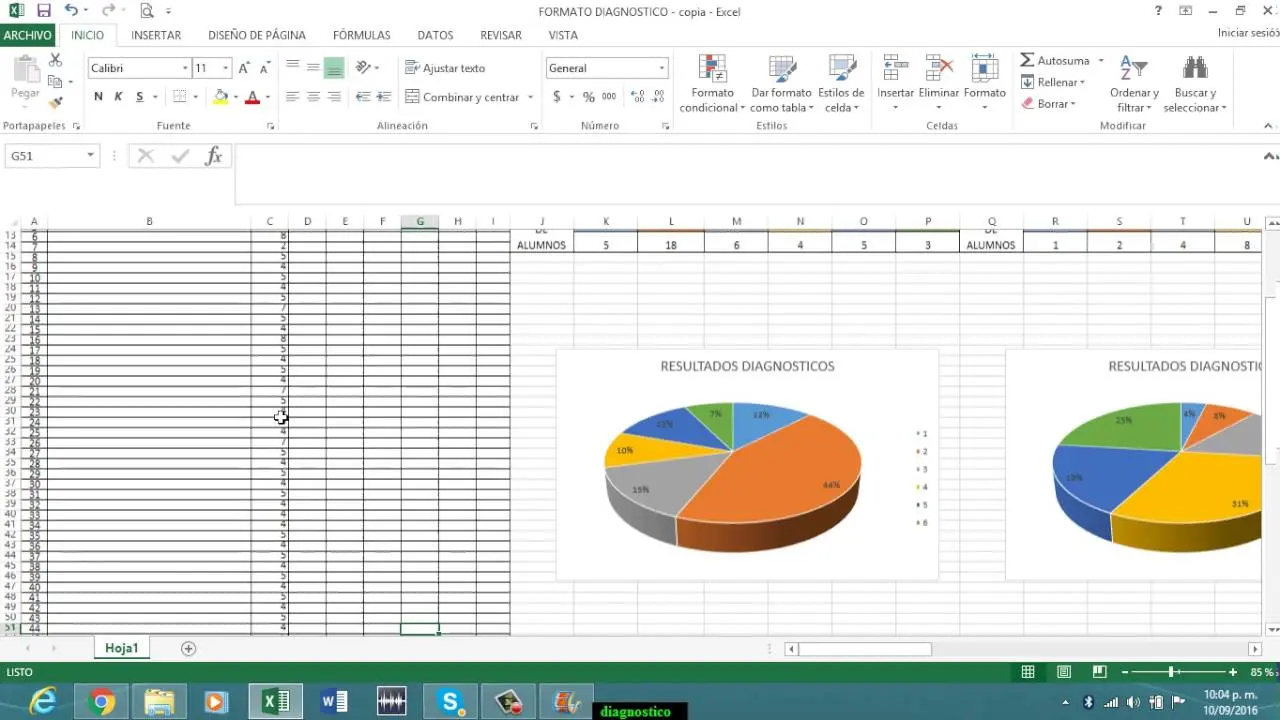Click the Merge and Center icon
The image size is (1280, 720).
point(412,97)
